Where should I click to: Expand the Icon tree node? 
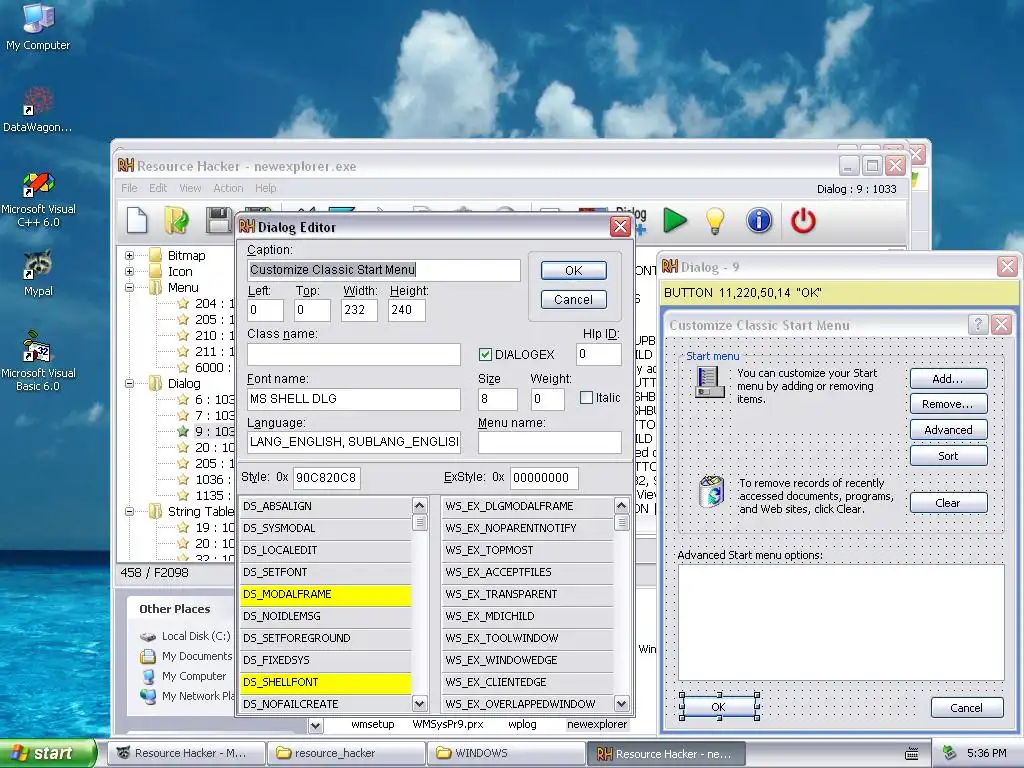pyautogui.click(x=129, y=272)
